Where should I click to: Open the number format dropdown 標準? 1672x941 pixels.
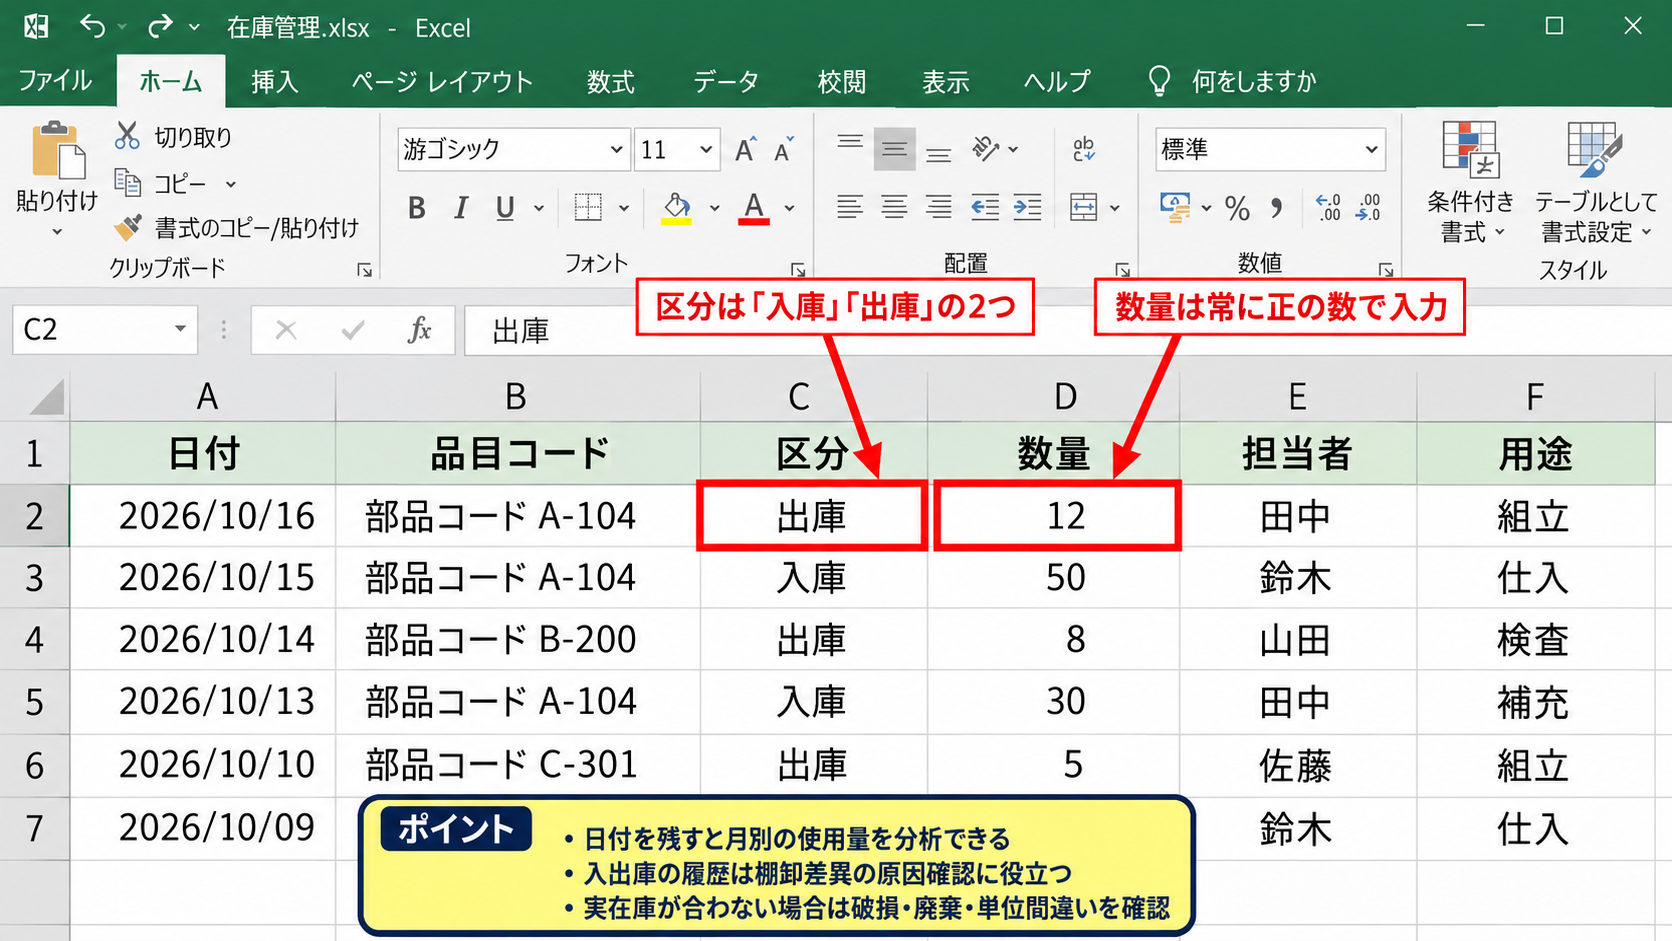tap(1371, 150)
